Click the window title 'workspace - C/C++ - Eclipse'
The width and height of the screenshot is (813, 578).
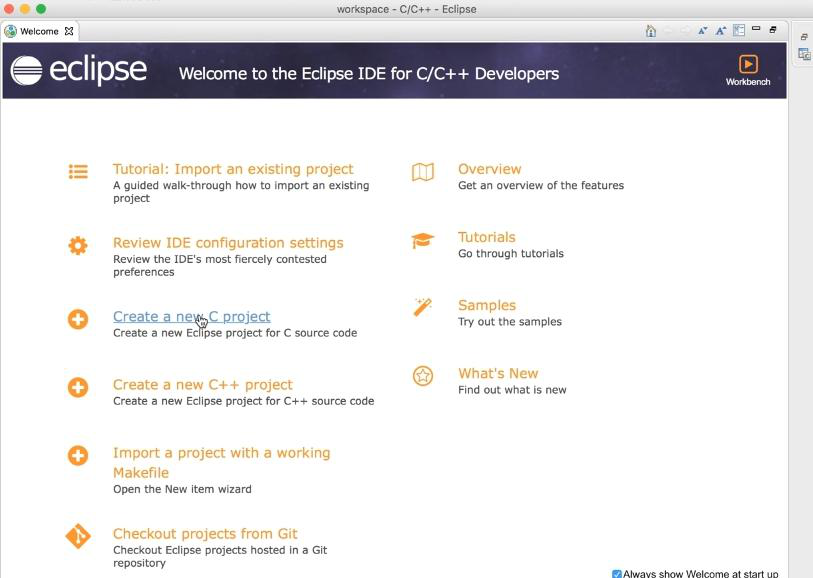406,9
